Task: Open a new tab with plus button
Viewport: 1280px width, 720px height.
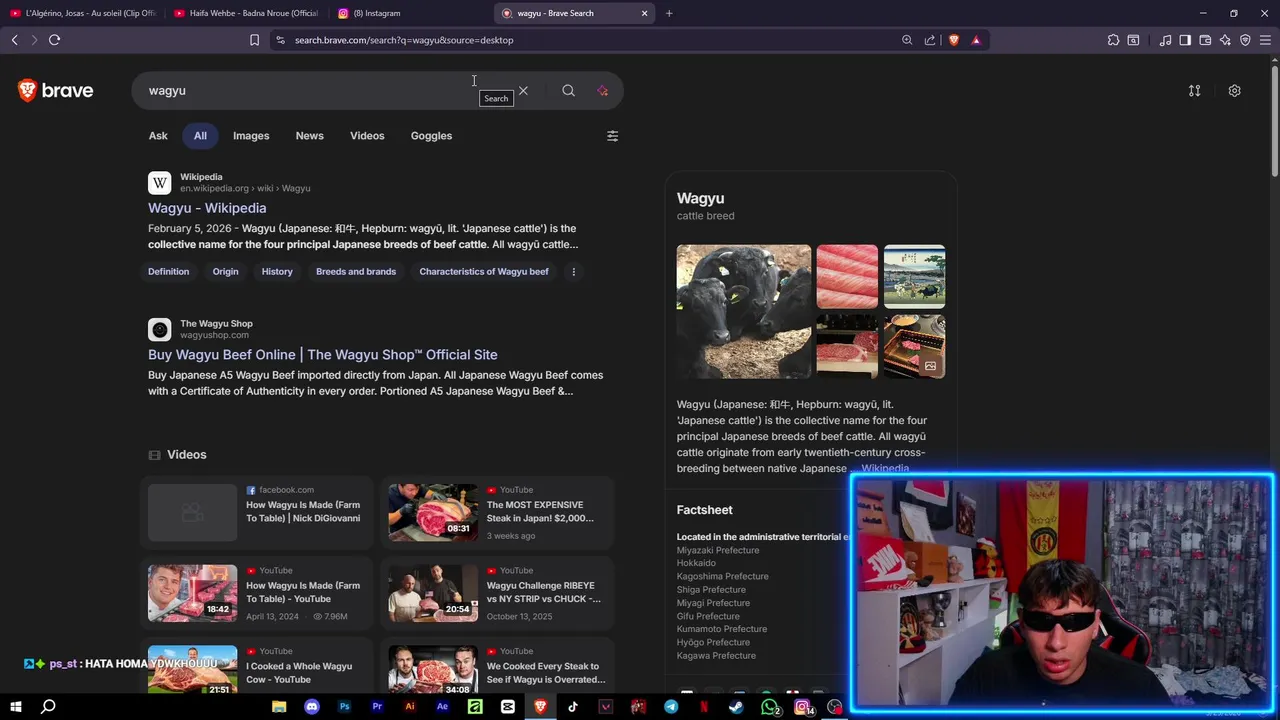Action: 669,13
